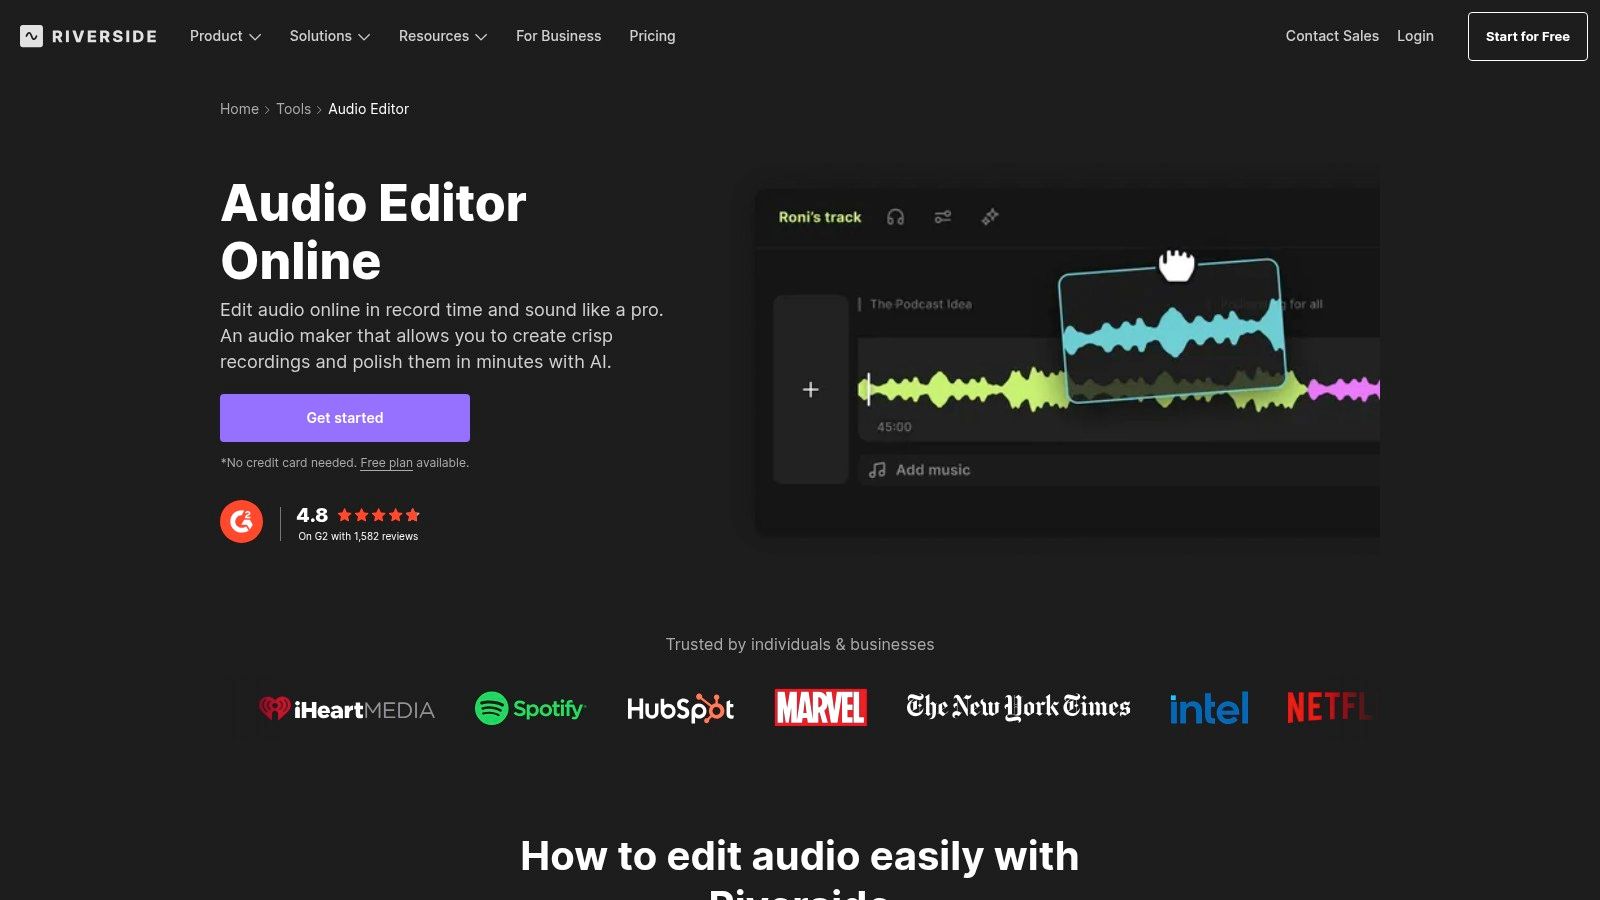The width and height of the screenshot is (1600, 900).
Task: Click the plus icon to add a track
Action: pos(810,389)
